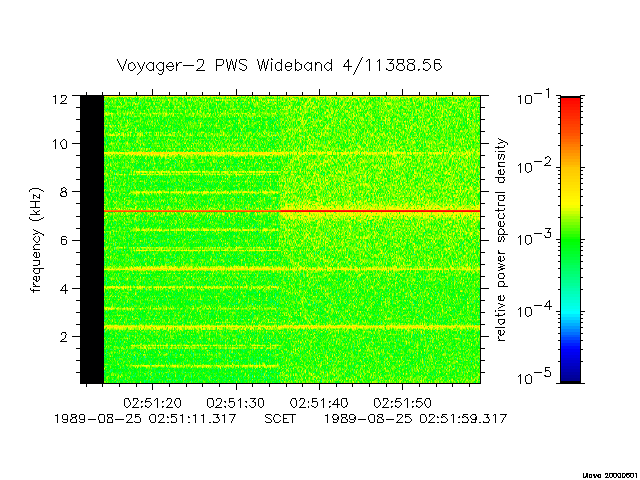Click the 10^-3 colorbar label
Viewport: 640px width, 480px height.
tap(534, 238)
